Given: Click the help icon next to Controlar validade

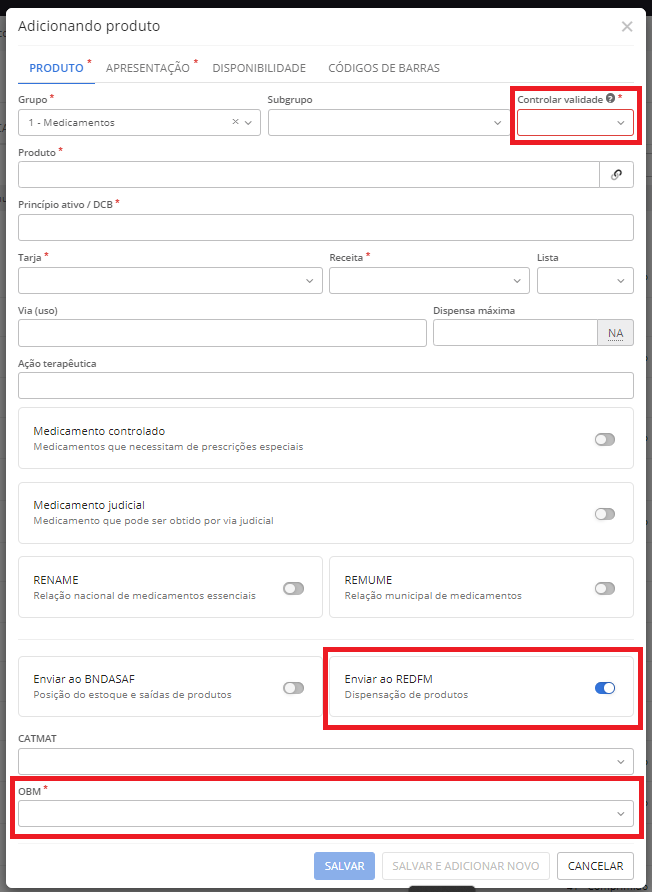Looking at the screenshot, I should (610, 99).
